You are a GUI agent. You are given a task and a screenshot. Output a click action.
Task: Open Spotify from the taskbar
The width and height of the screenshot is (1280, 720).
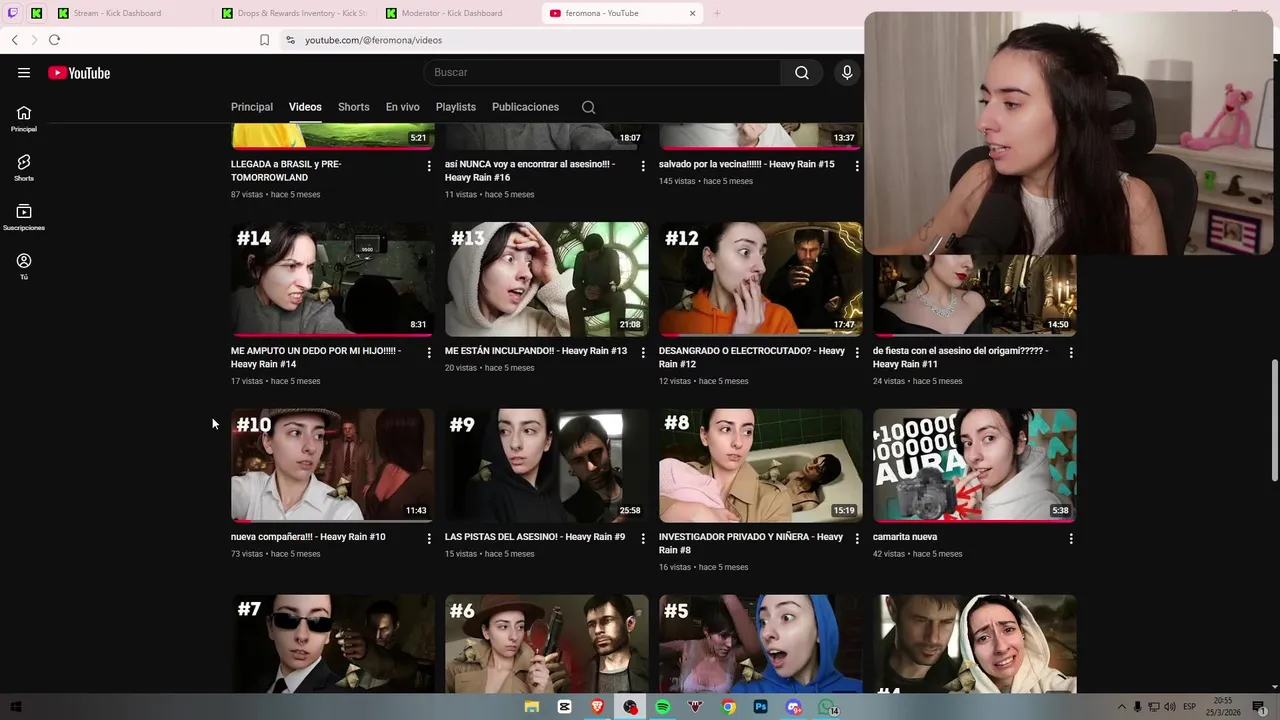point(663,707)
